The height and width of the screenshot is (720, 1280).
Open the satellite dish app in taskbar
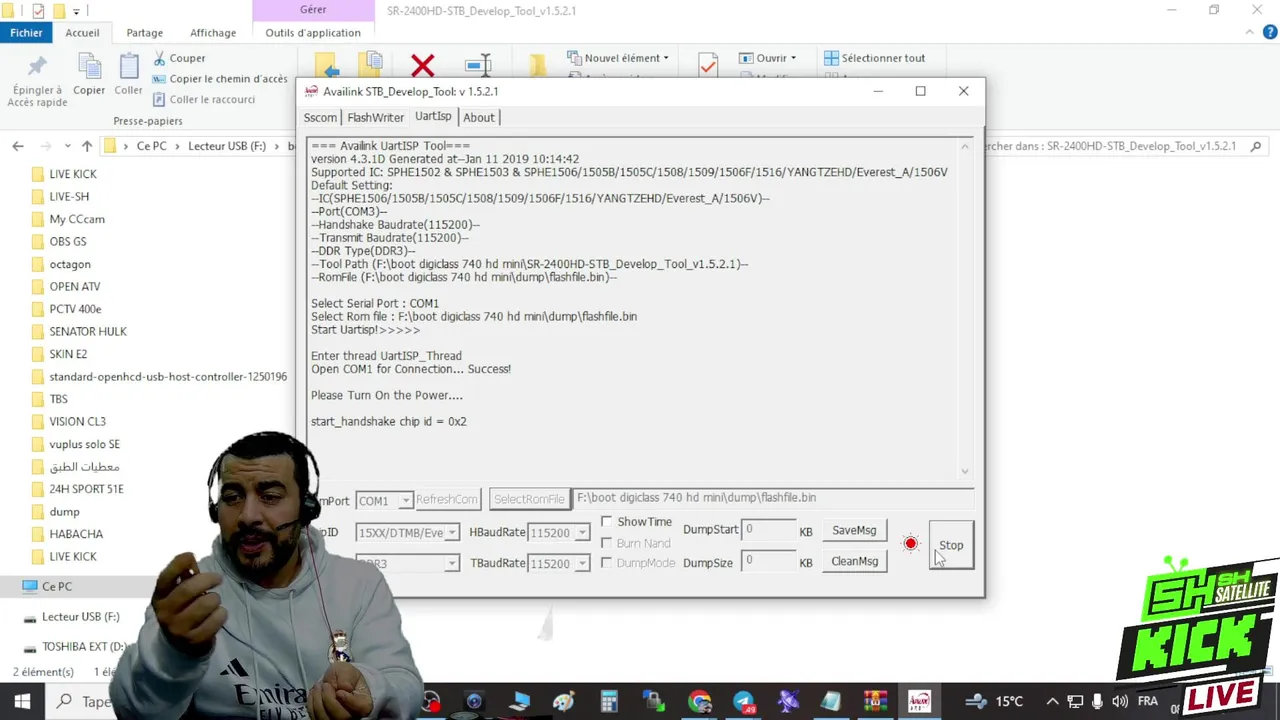click(x=788, y=701)
